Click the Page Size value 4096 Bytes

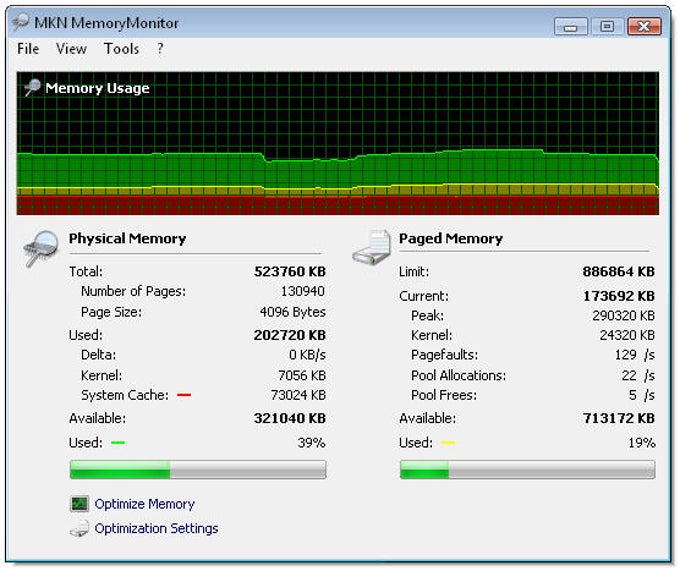tap(293, 312)
